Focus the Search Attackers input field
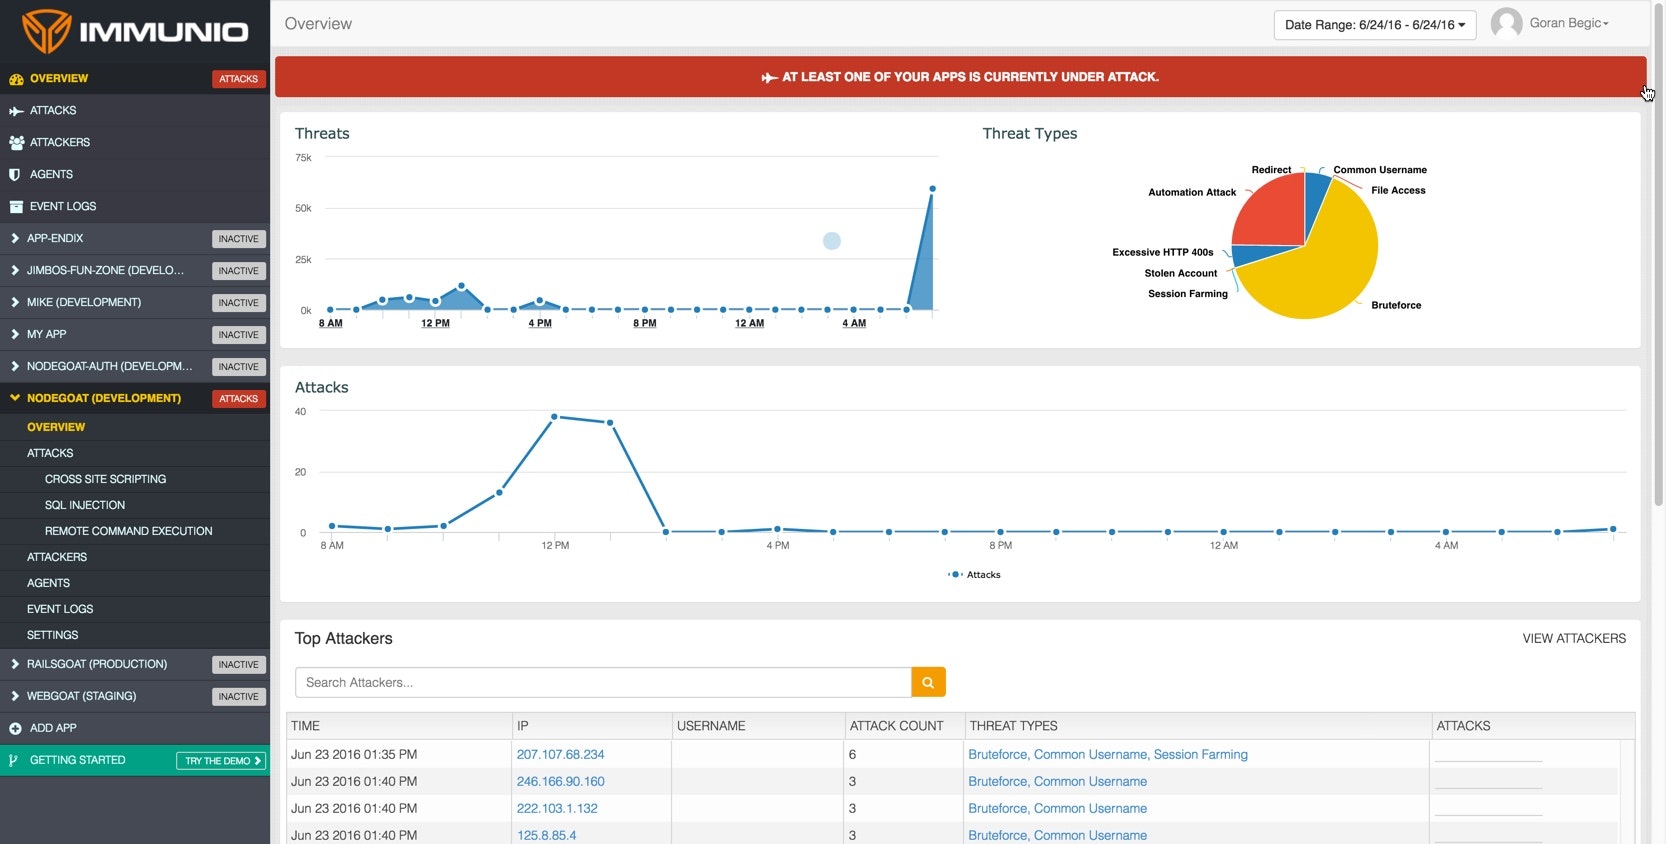 pos(602,683)
